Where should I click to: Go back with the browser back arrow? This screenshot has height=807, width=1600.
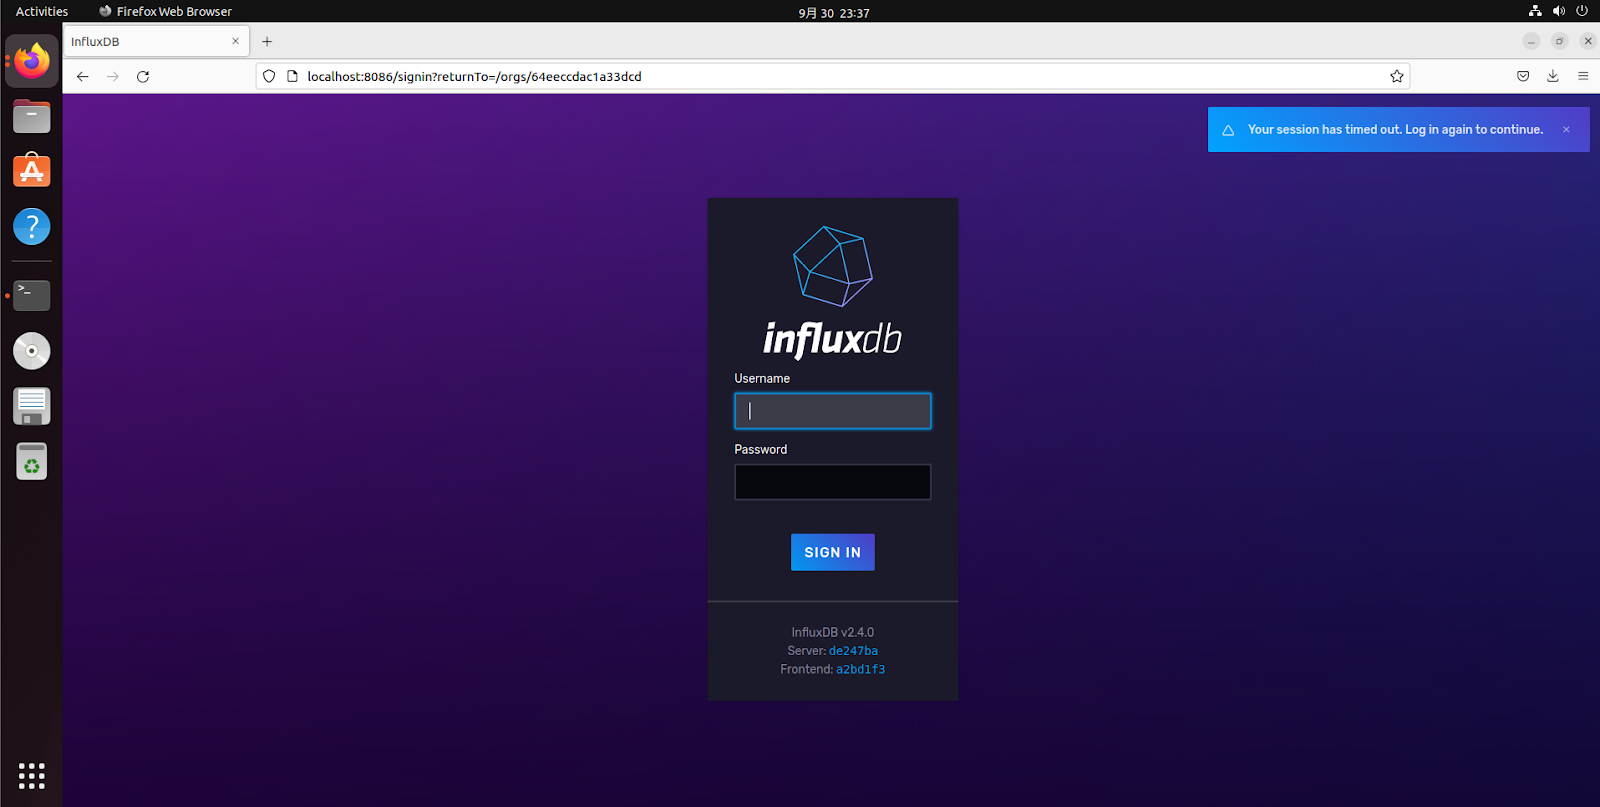[x=82, y=77]
